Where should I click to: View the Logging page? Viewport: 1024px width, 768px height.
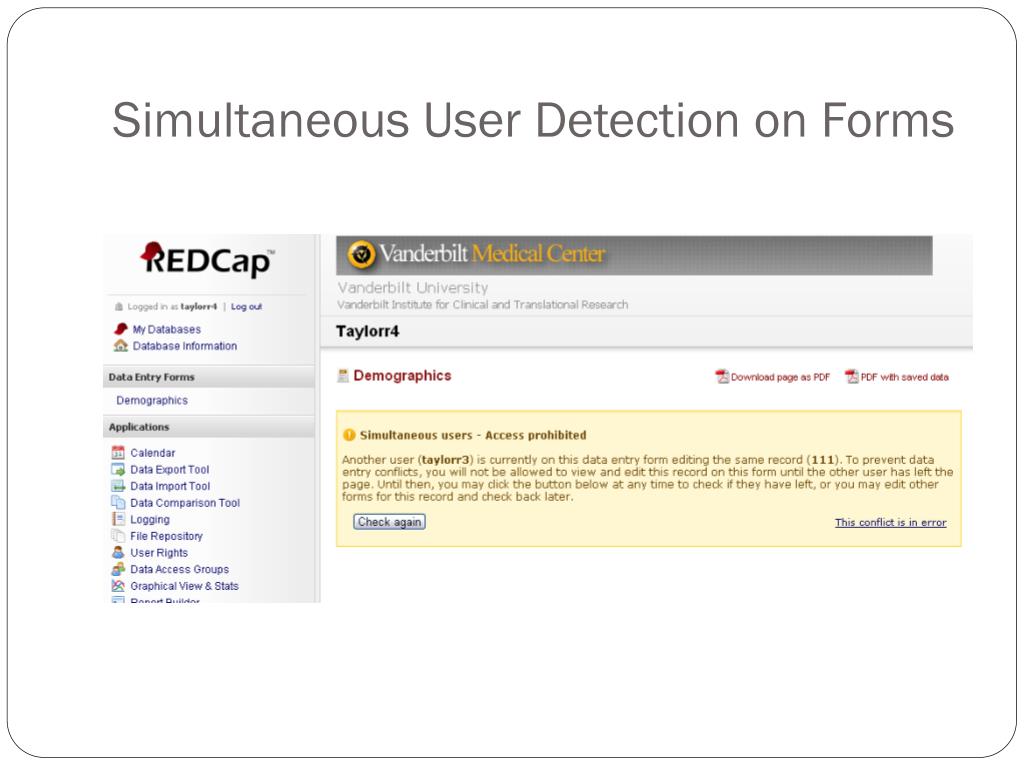150,520
